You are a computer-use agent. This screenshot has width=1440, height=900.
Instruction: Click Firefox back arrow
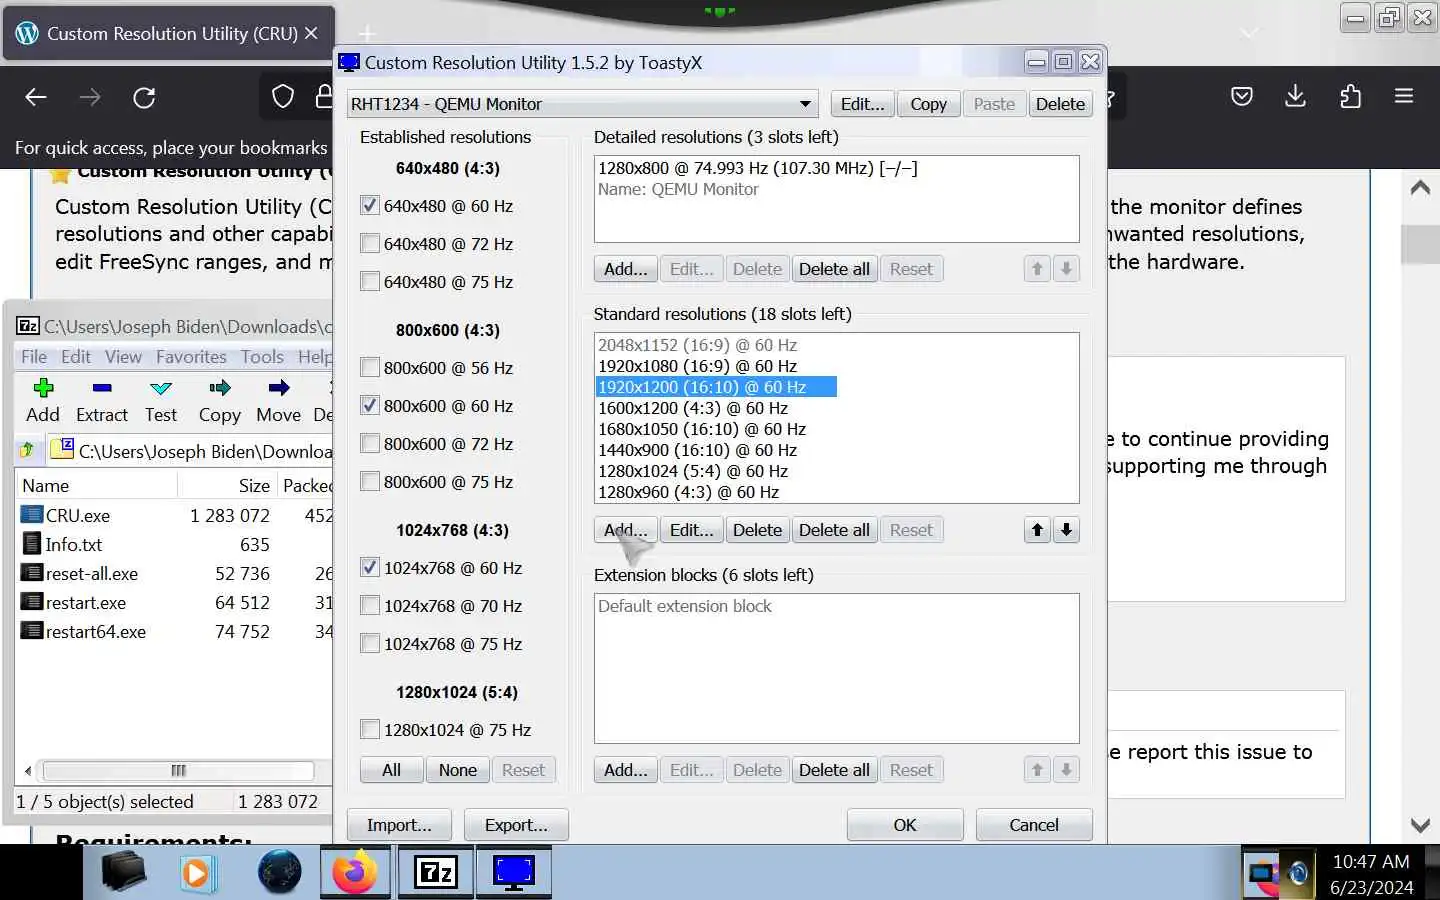(x=36, y=97)
